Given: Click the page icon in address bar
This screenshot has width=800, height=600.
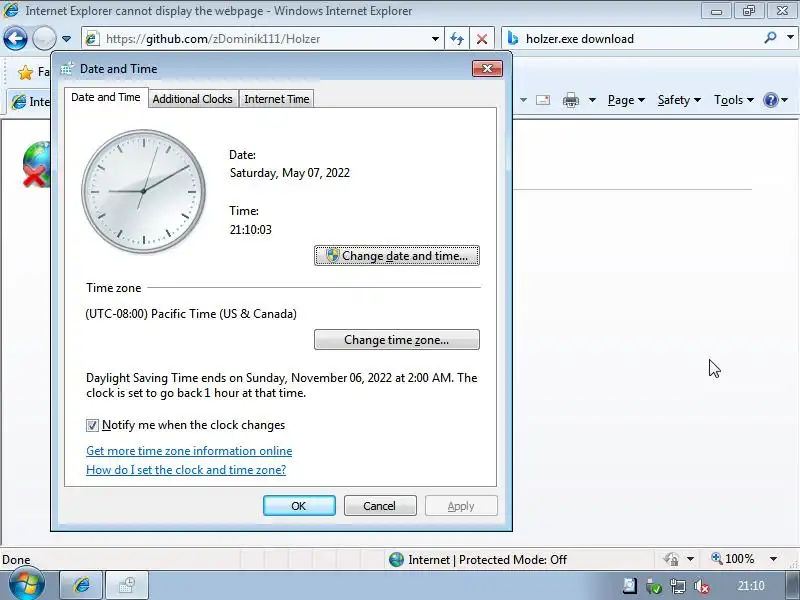Looking at the screenshot, I should 92,39.
